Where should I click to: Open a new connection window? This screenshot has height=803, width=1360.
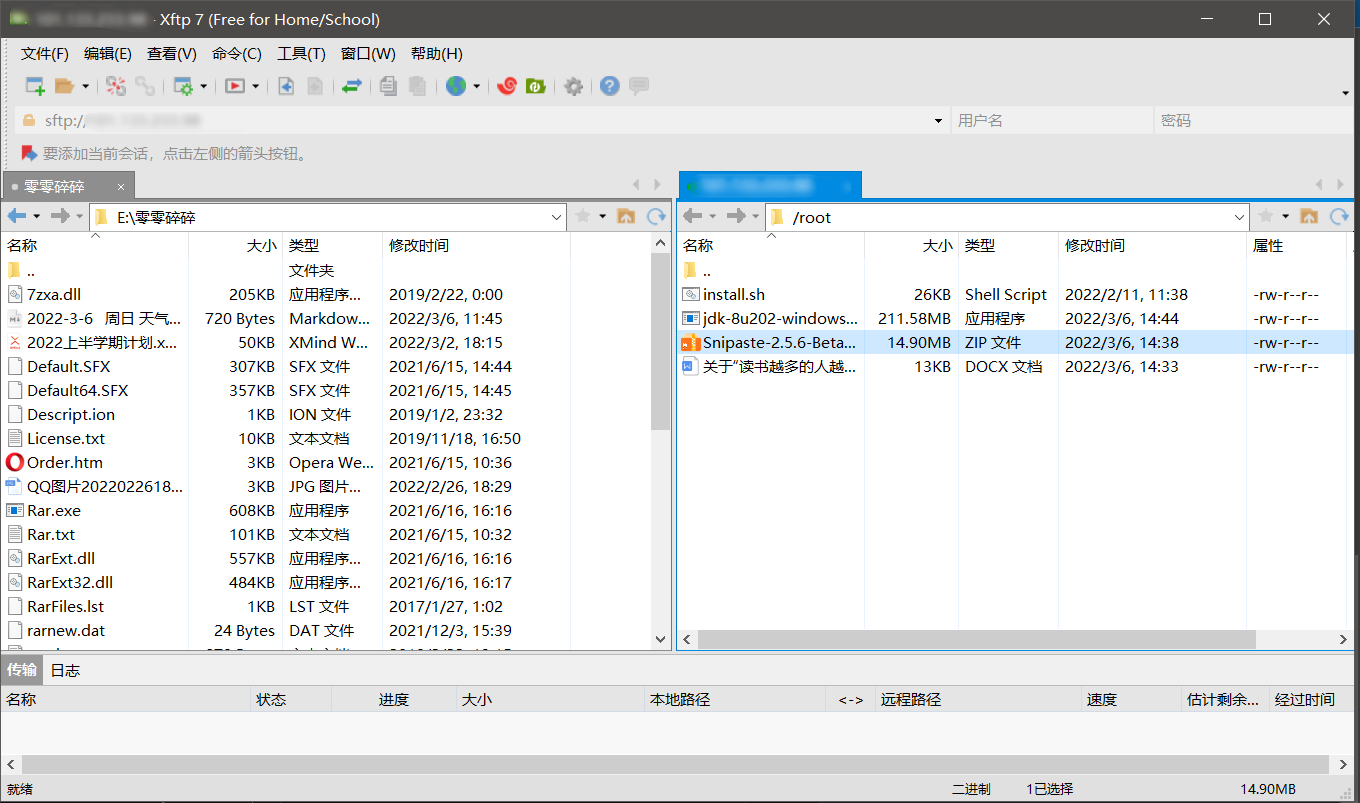point(34,86)
